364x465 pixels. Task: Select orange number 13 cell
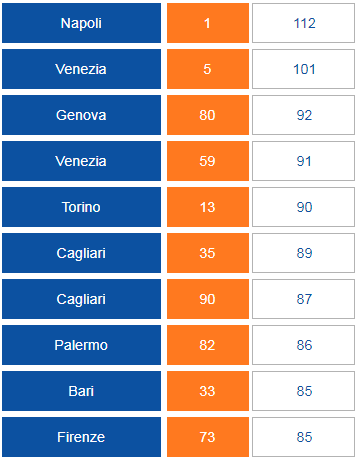point(208,207)
